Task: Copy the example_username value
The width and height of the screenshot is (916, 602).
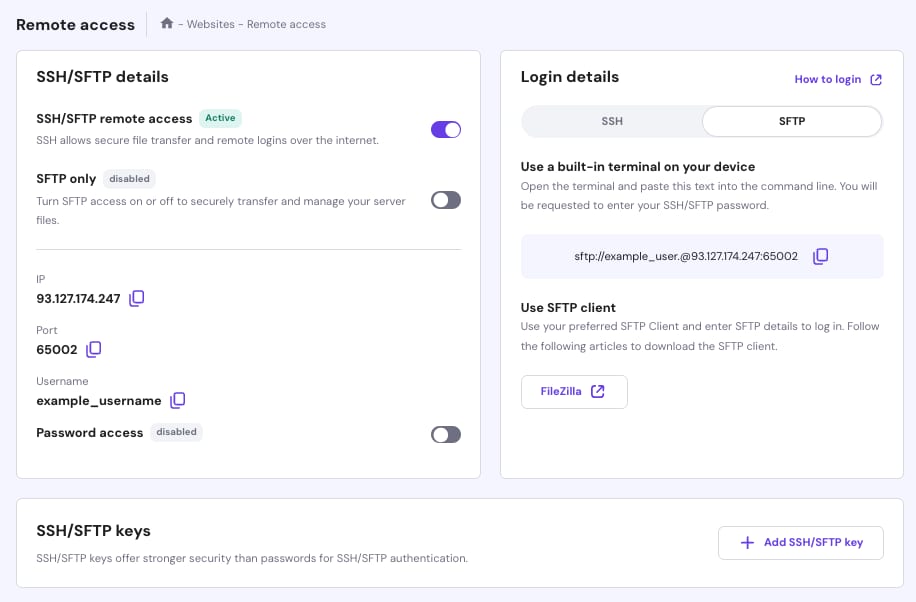Action: tap(178, 400)
